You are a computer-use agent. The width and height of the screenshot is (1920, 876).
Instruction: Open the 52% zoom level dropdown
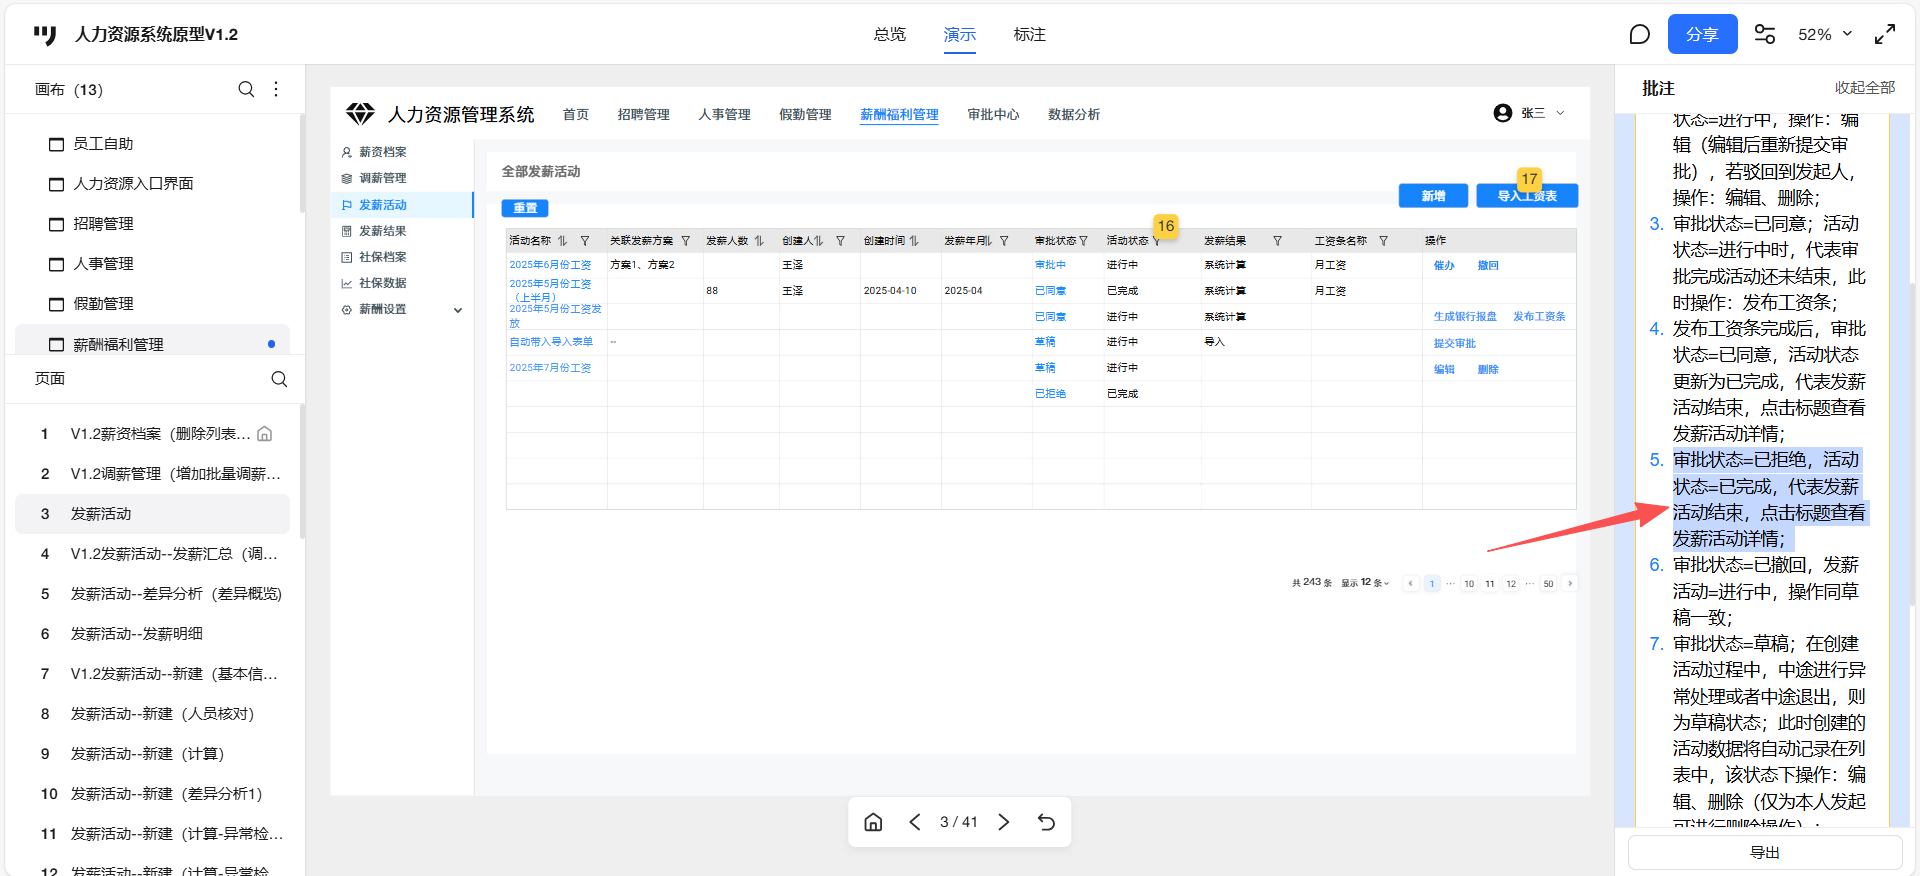[1825, 35]
